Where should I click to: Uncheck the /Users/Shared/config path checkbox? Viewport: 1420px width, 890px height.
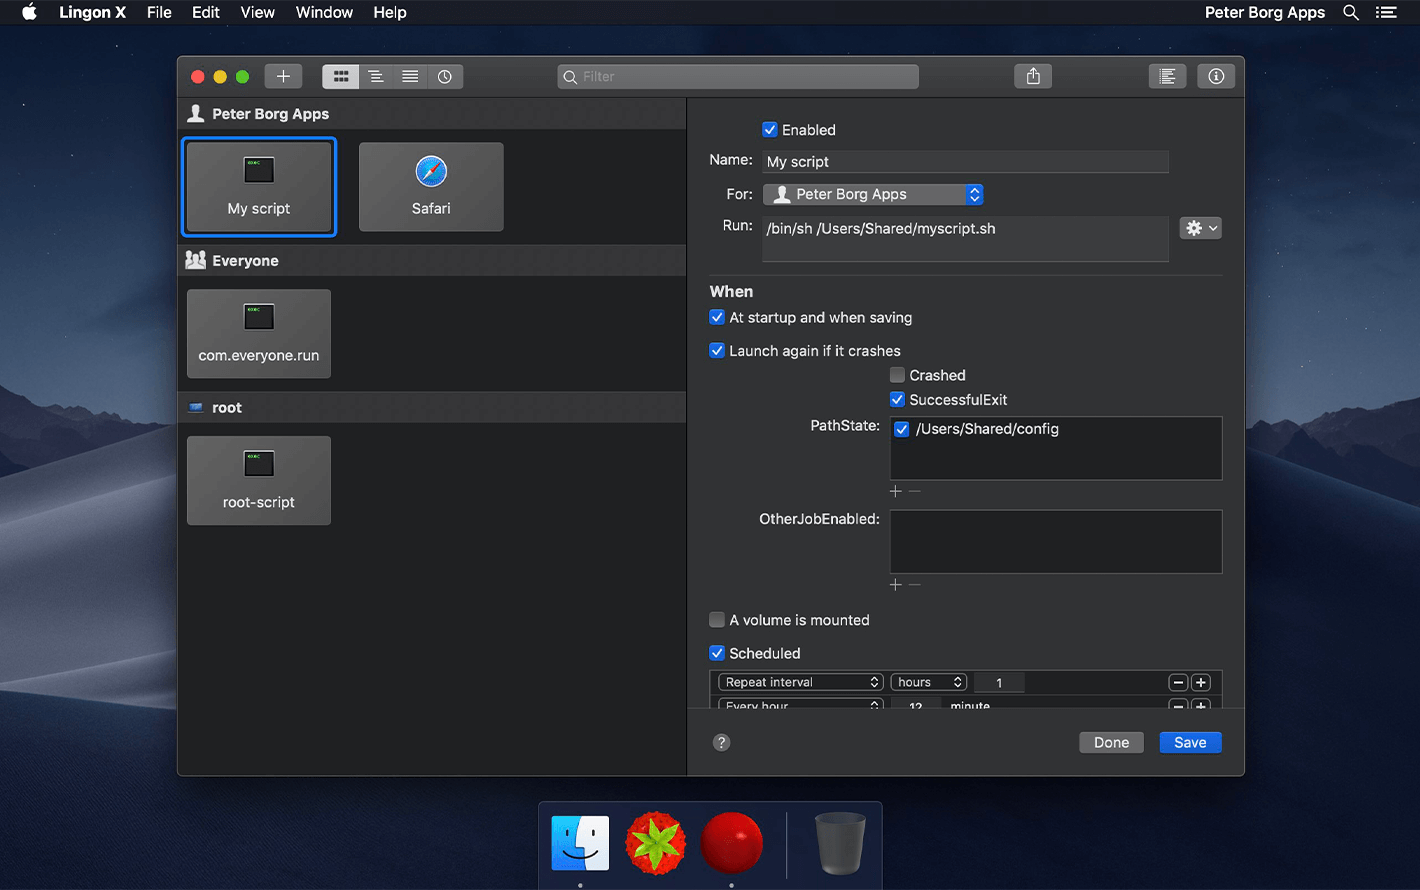point(902,429)
